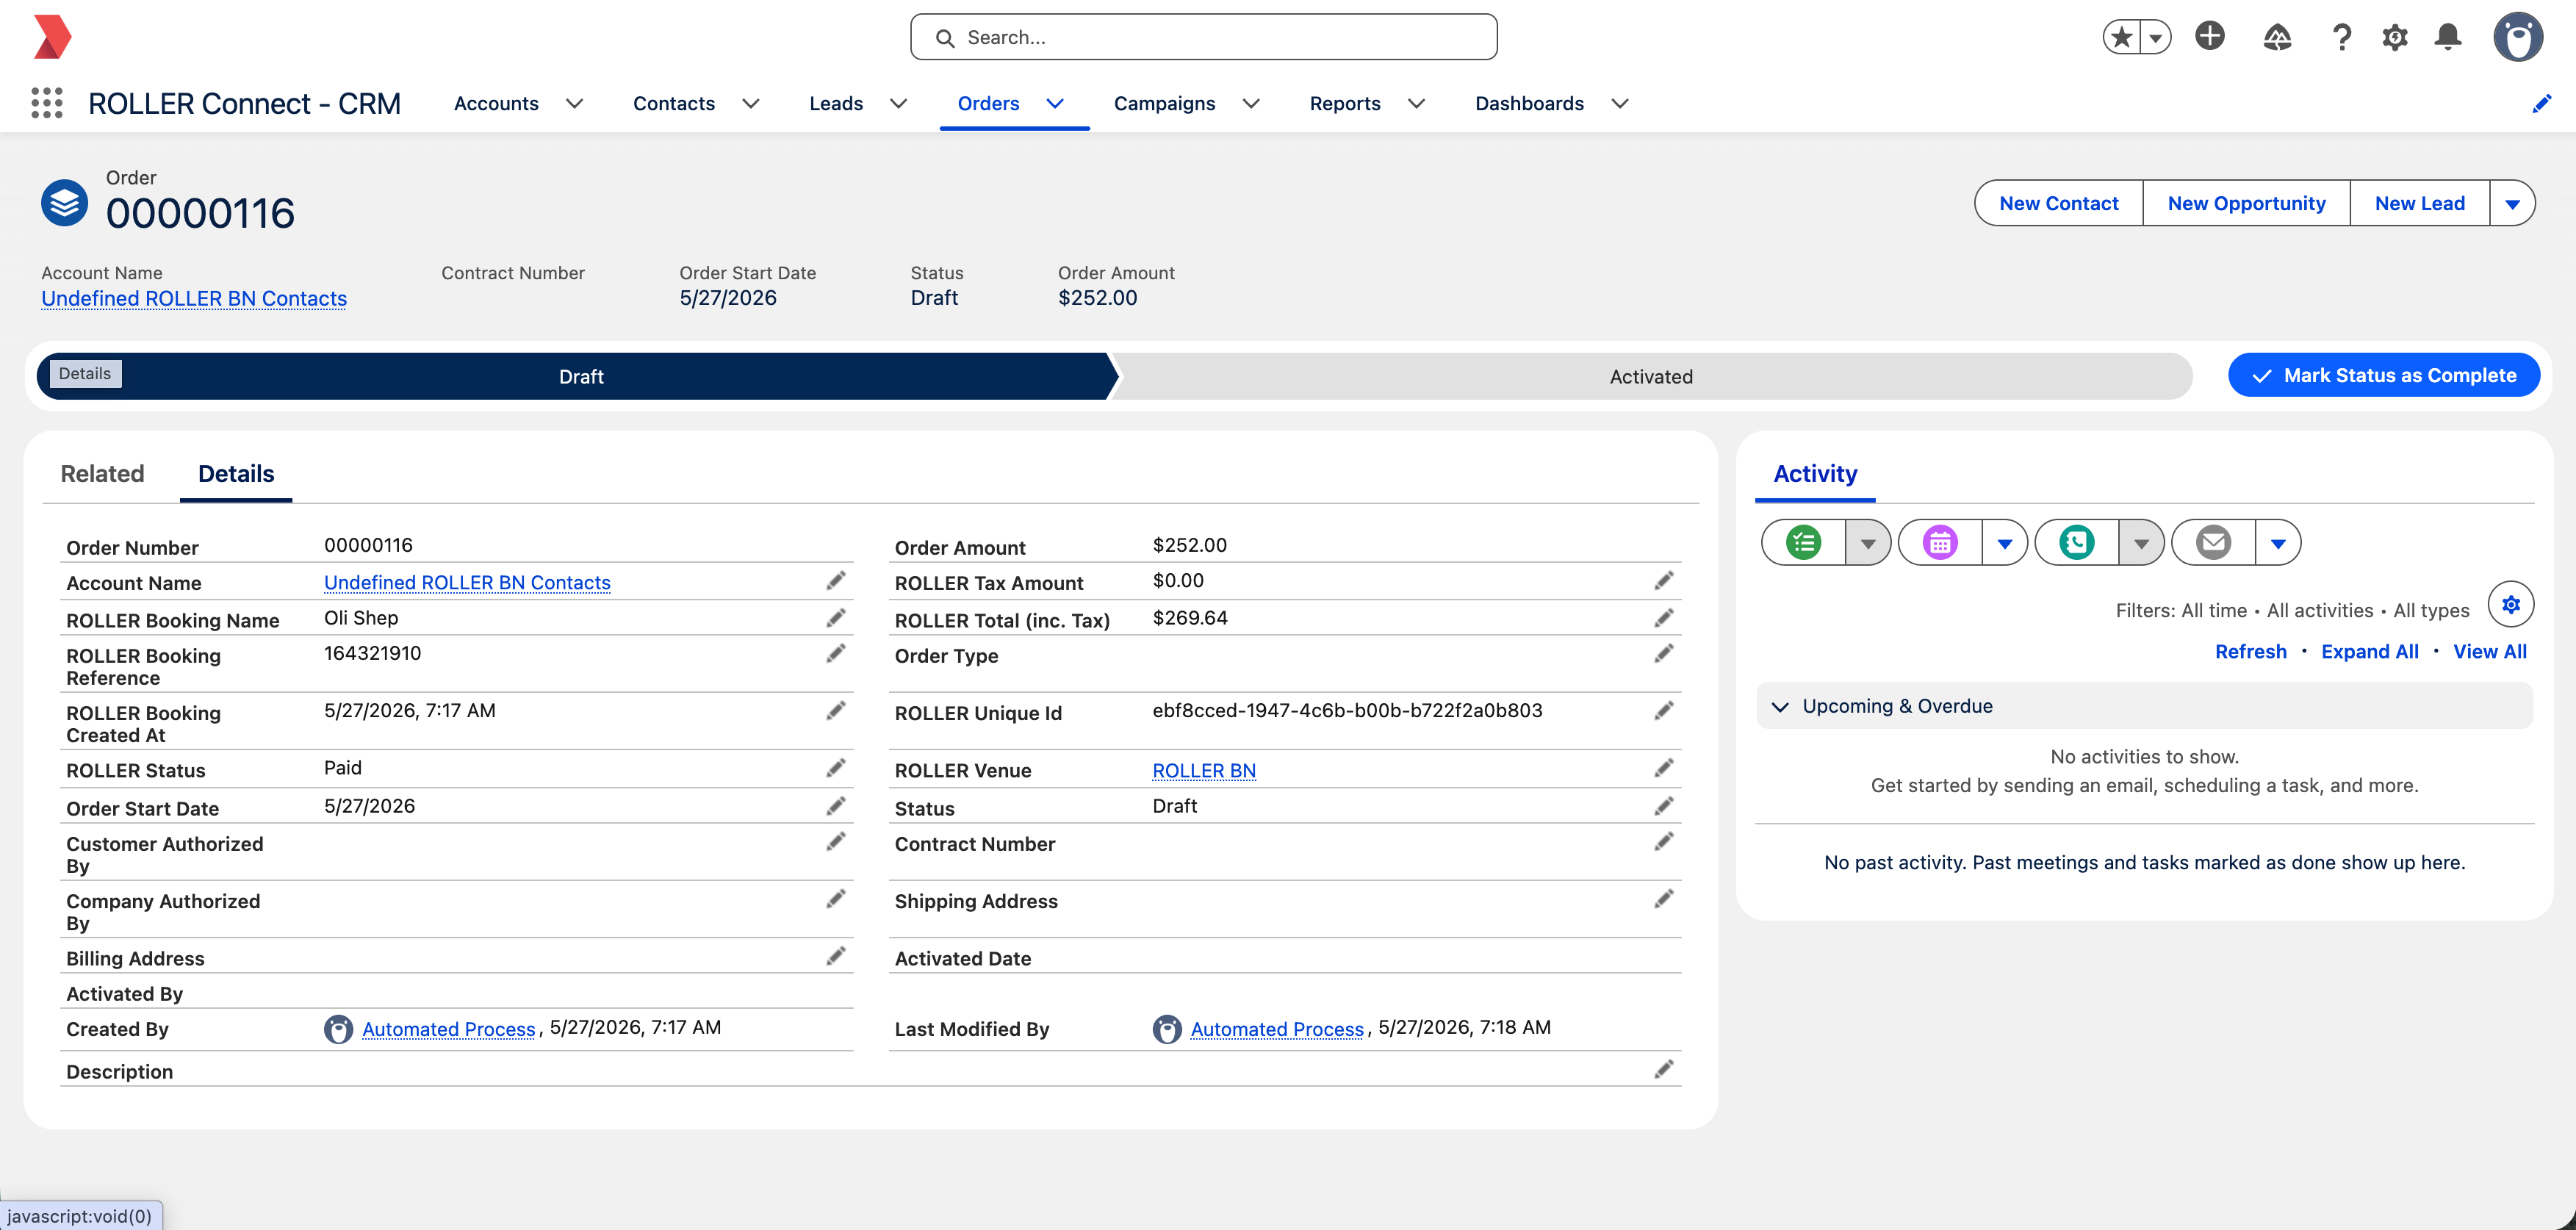Edit the Account Name field pencil
Screen dimensions: 2576x1230
click(836, 581)
